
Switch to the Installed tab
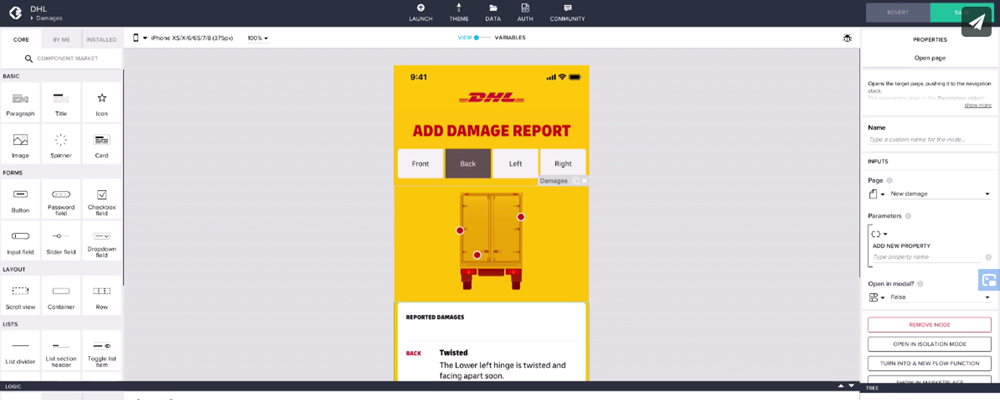point(101,40)
